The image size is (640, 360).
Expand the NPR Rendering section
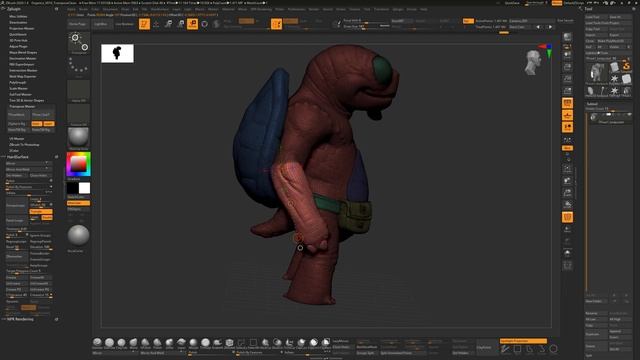pos(20,319)
